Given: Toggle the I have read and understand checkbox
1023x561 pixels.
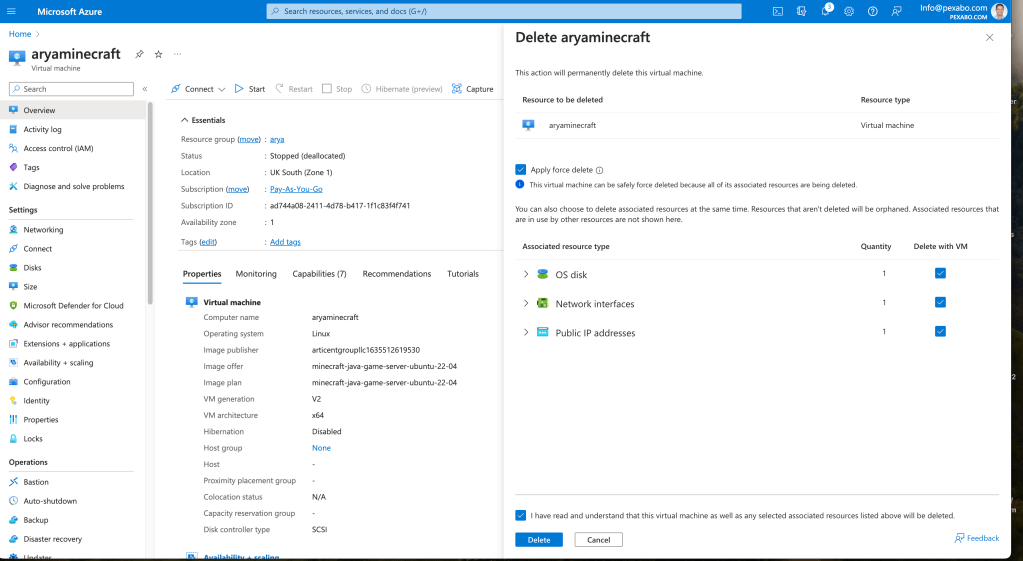Looking at the screenshot, I should click(x=521, y=515).
